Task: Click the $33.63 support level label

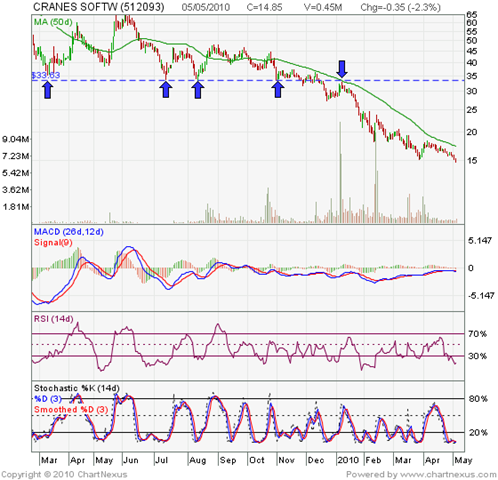Action: point(46,75)
